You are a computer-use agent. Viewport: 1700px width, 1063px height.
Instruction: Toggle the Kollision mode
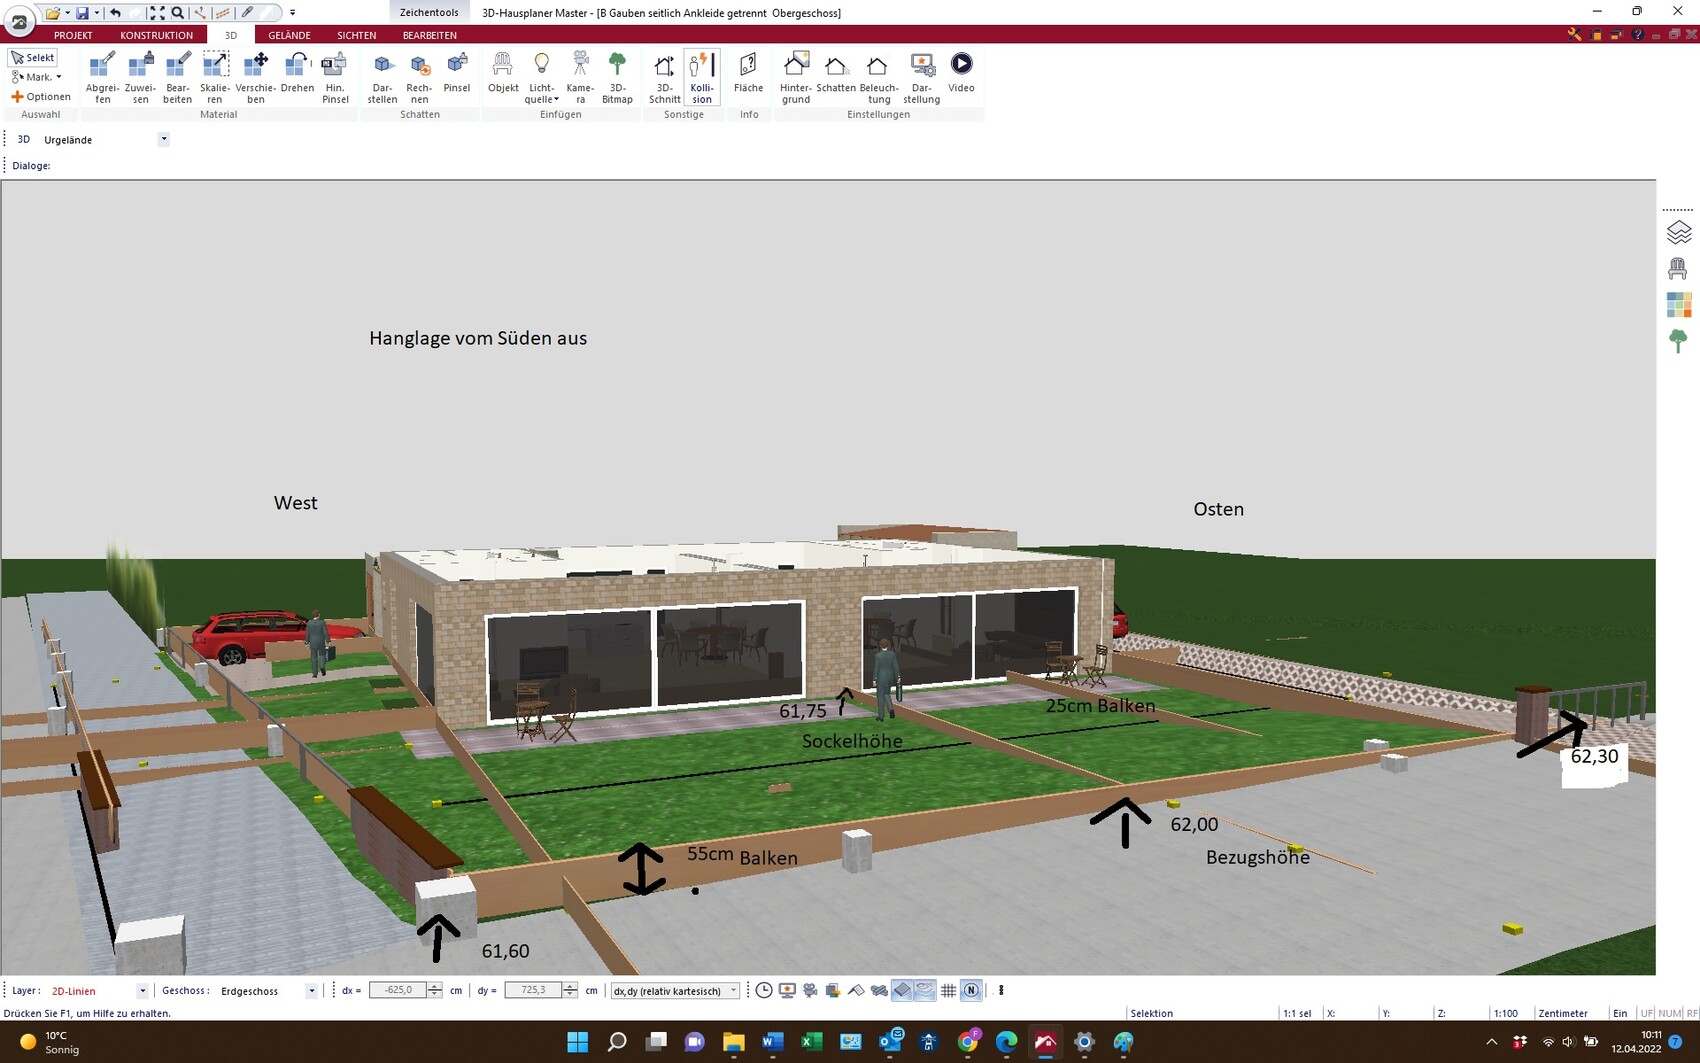coord(702,77)
